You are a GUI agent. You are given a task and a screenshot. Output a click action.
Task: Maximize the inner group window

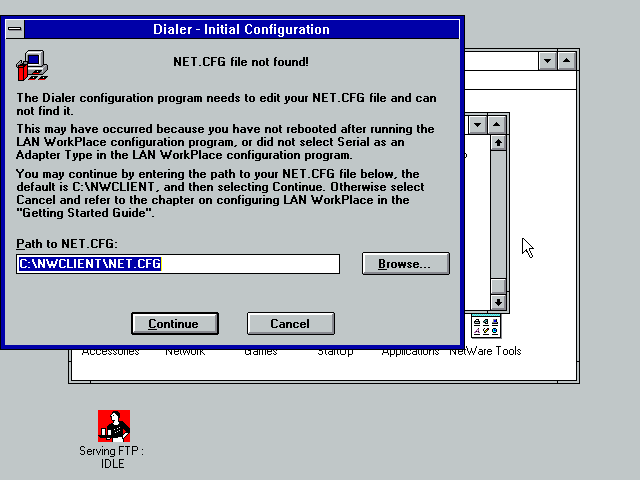[497, 124]
